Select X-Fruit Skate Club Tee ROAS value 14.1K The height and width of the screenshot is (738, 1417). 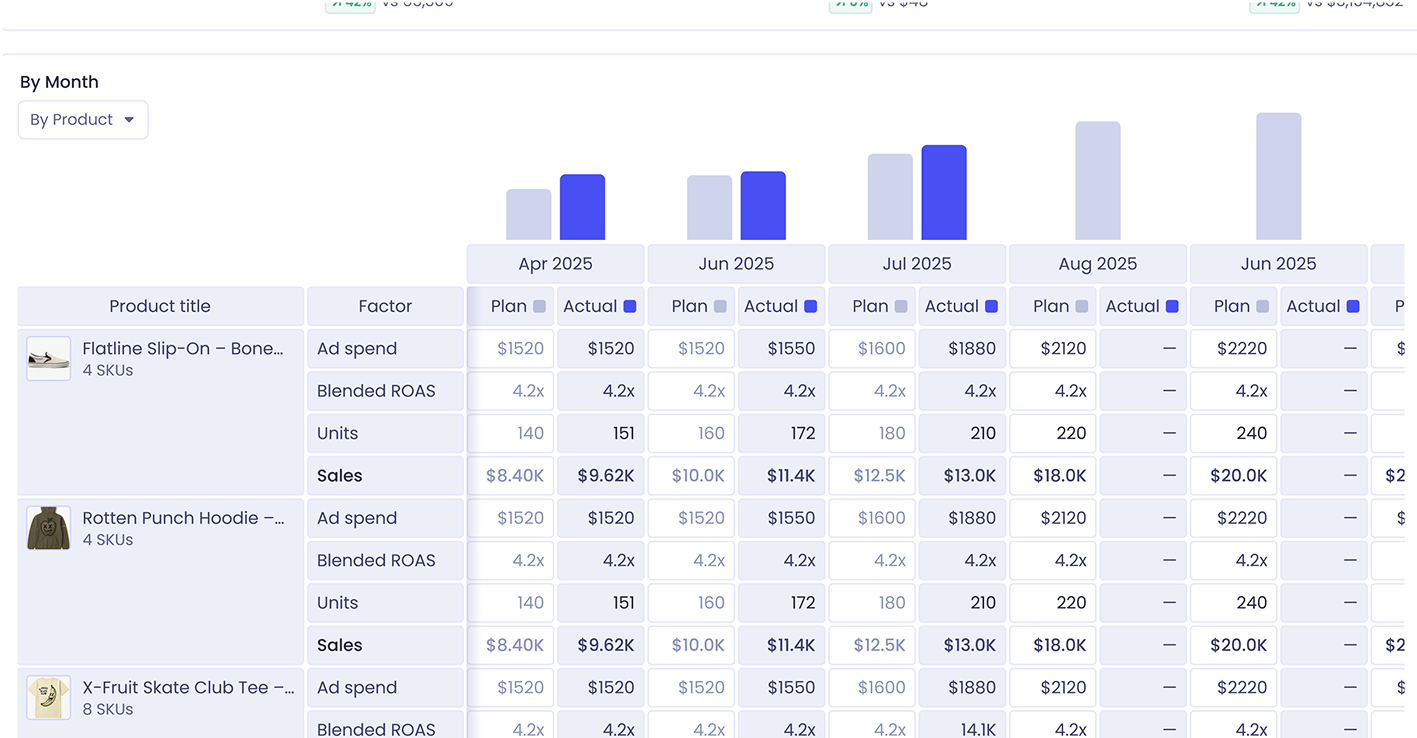click(962, 727)
